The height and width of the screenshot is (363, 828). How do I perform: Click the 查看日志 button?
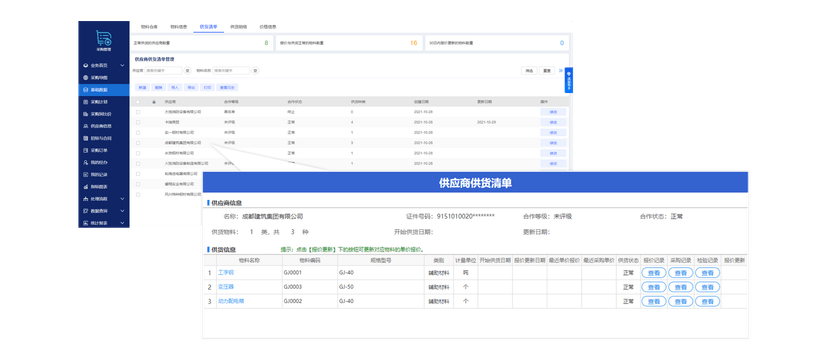pos(228,87)
